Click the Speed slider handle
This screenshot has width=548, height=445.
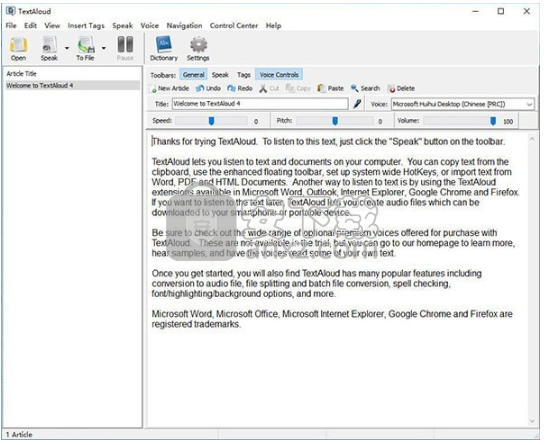[x=211, y=121]
